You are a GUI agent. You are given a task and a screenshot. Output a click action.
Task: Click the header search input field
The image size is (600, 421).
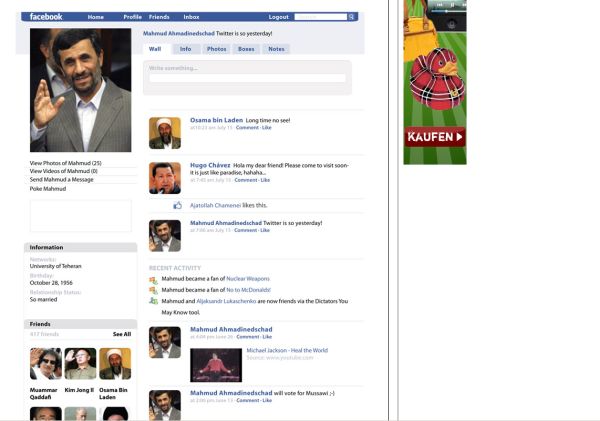(x=320, y=17)
